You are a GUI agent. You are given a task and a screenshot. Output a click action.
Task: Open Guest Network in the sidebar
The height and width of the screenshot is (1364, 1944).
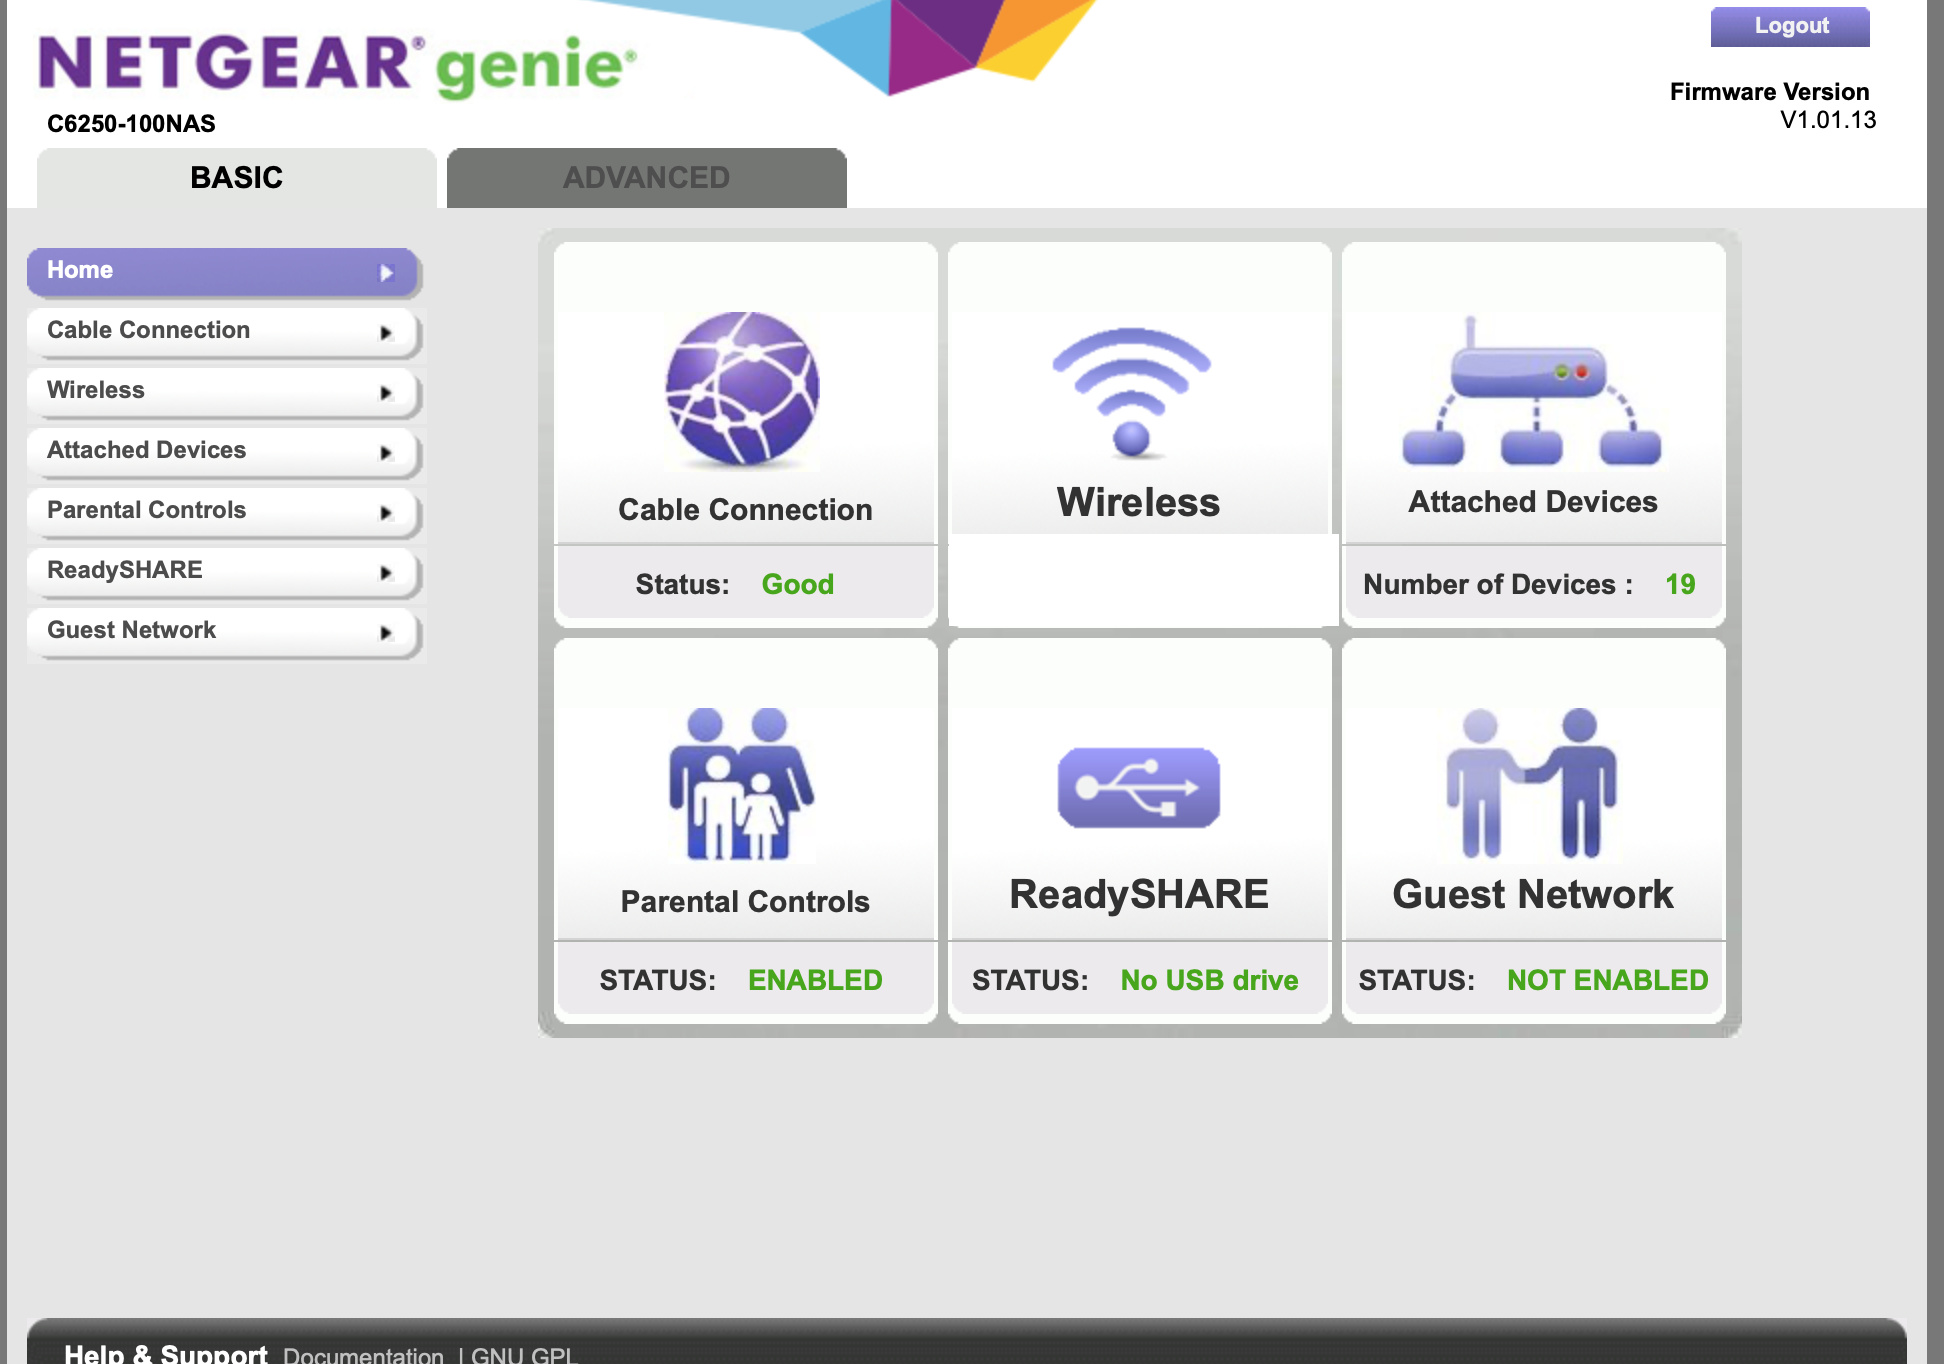point(222,631)
